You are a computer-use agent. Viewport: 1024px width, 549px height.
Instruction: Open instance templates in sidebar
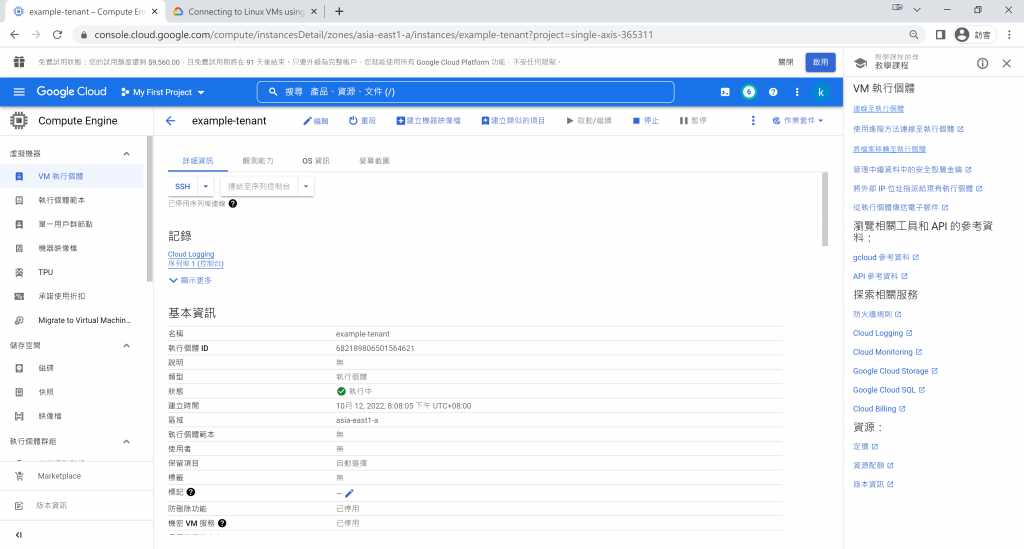72,200
